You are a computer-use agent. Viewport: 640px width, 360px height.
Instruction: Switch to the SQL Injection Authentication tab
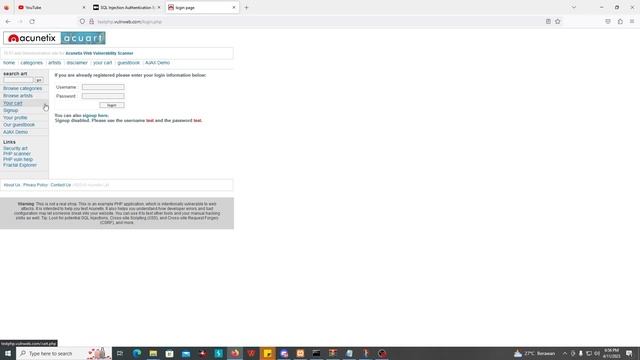click(126, 7)
